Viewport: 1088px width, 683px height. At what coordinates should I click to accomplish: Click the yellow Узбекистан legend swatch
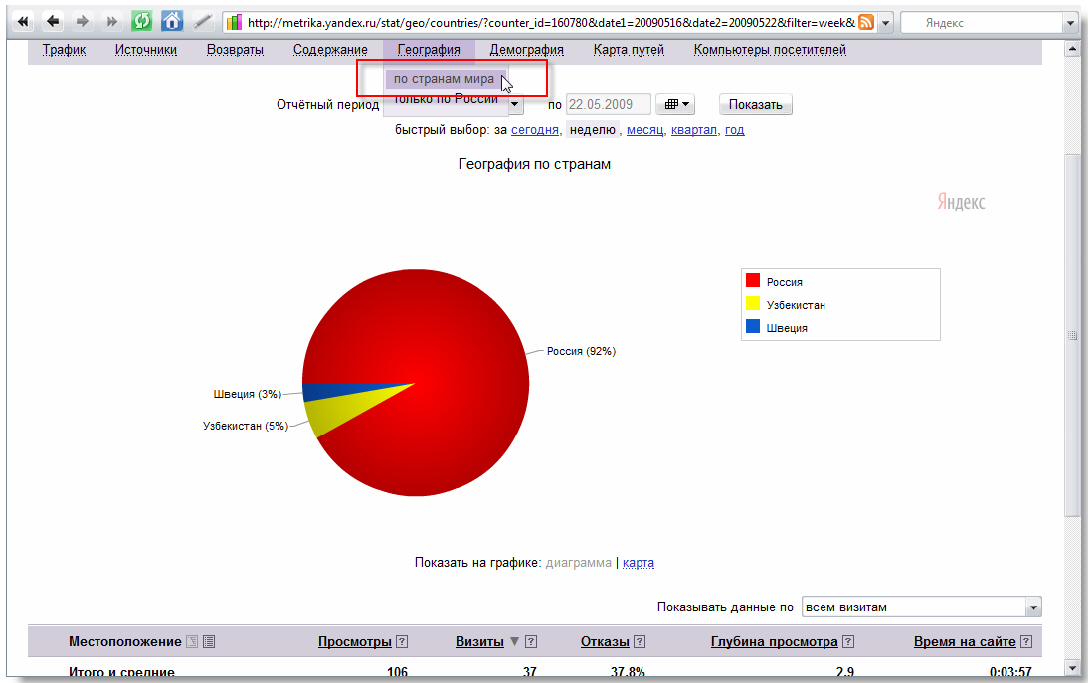(753, 303)
